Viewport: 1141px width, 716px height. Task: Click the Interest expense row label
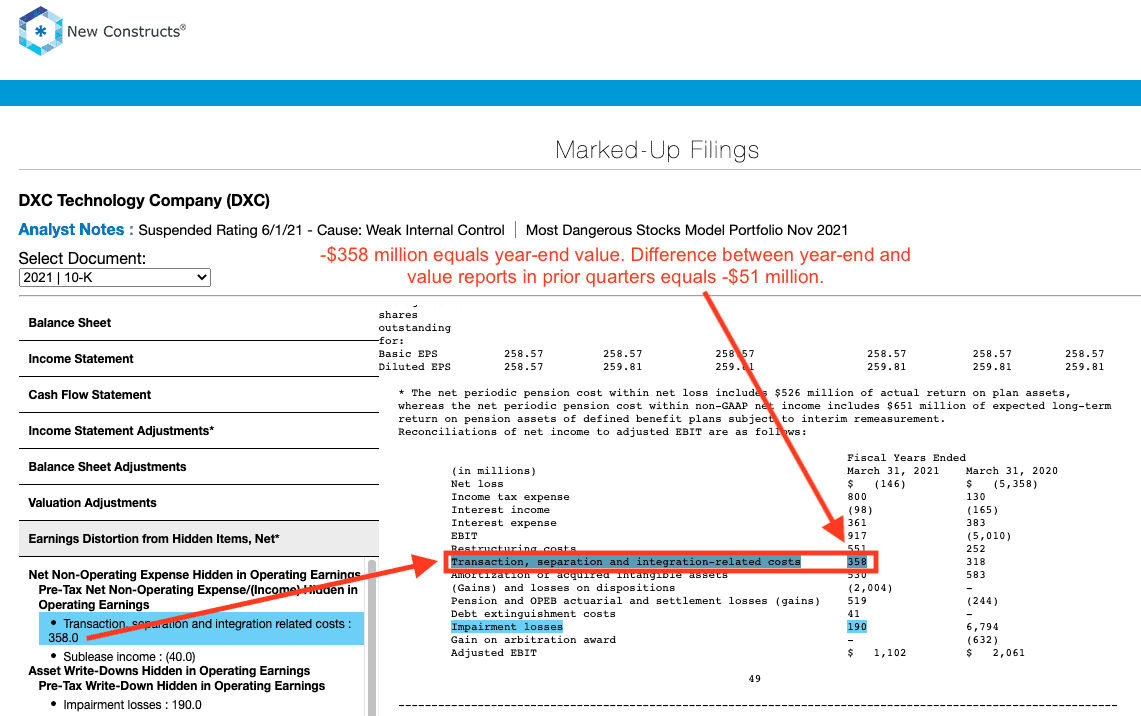point(504,523)
